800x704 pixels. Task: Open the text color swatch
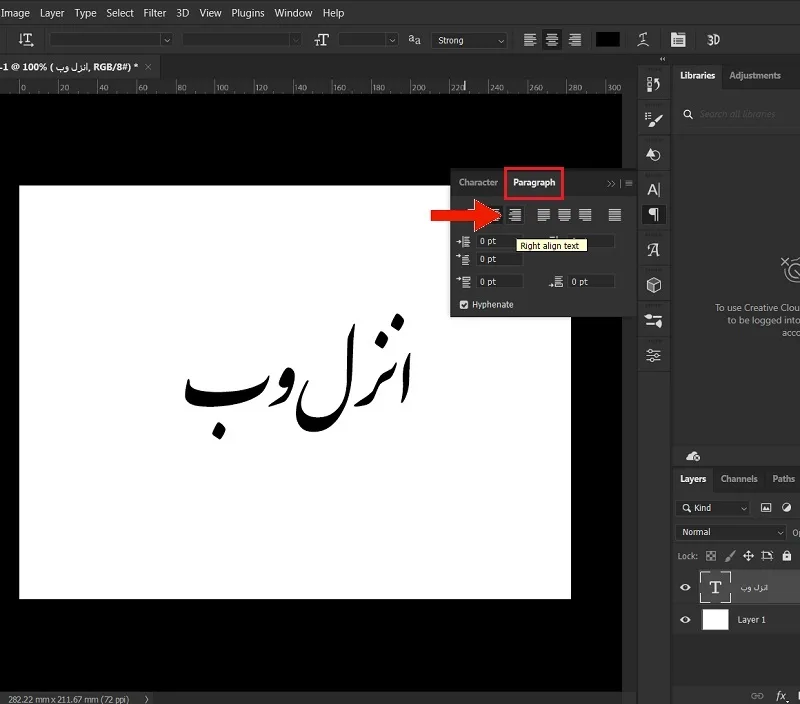[608, 40]
